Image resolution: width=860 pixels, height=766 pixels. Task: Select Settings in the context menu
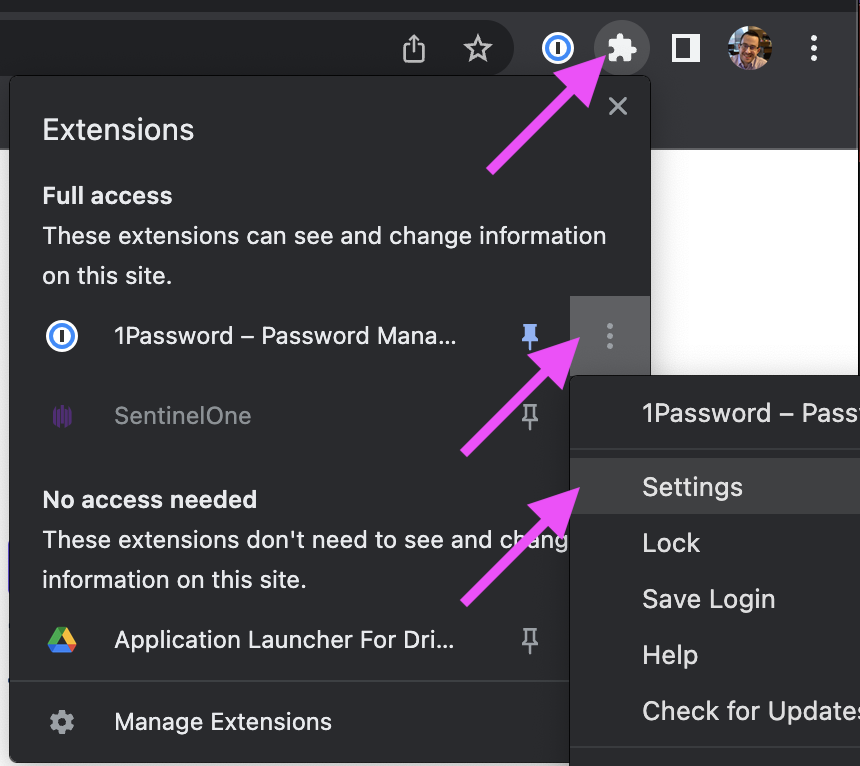692,487
